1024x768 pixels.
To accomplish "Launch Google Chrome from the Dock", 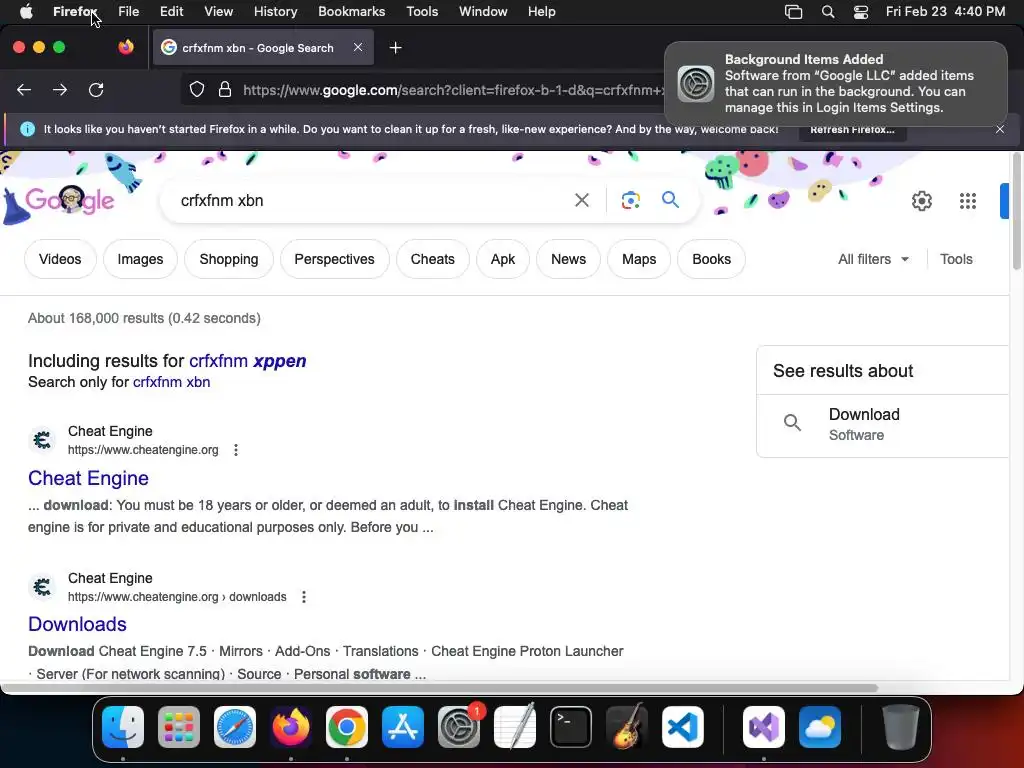I will pyautogui.click(x=347, y=727).
